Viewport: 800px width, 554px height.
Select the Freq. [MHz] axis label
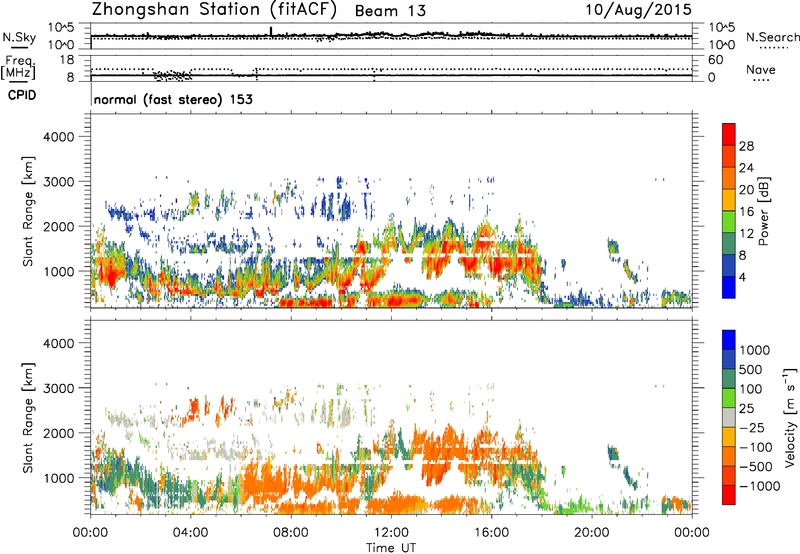(x=18, y=67)
